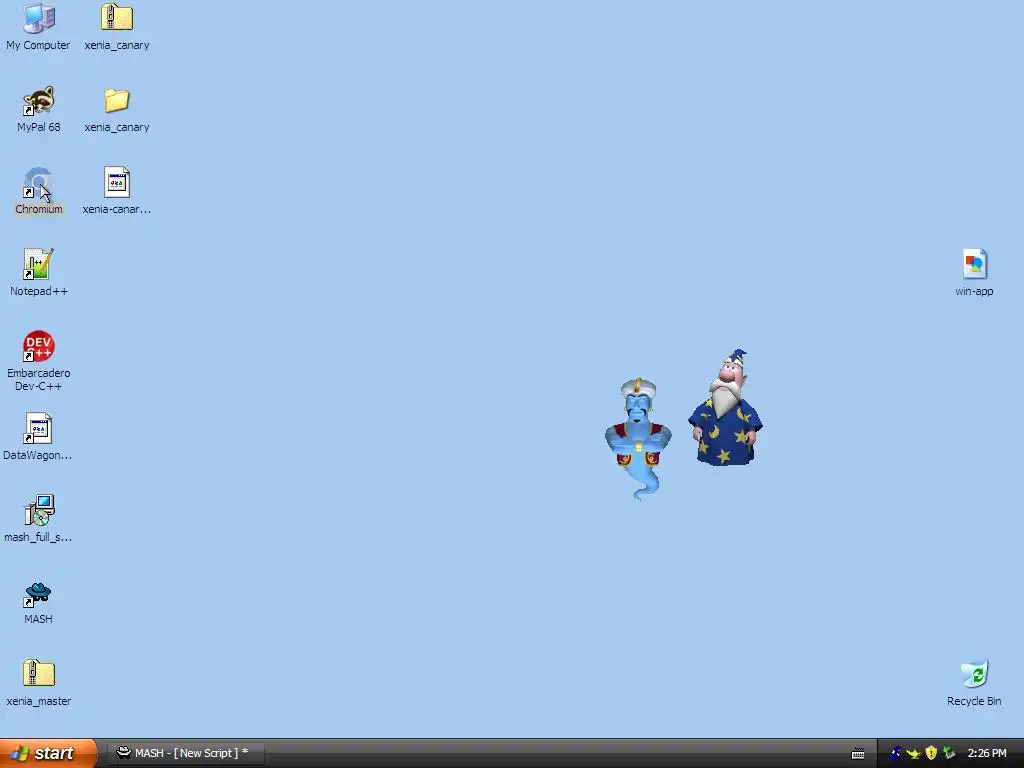This screenshot has height=768, width=1024.
Task: Click the wizard tray icon
Action: [x=896, y=753]
